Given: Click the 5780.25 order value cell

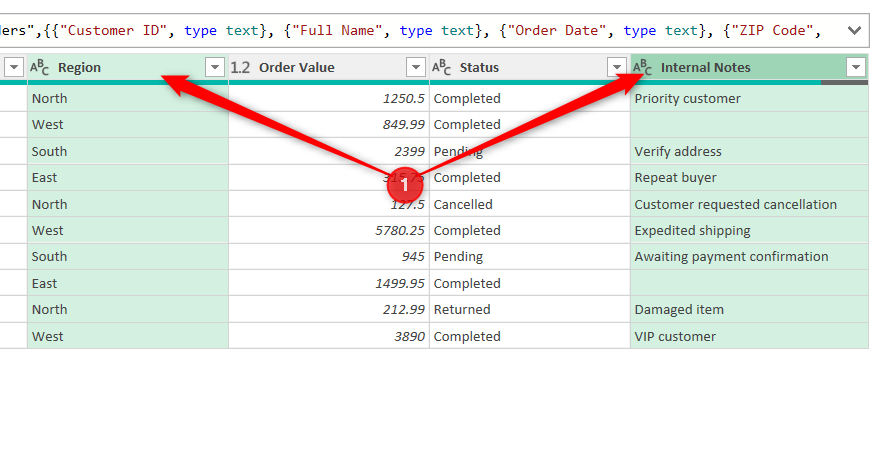Looking at the screenshot, I should click(x=329, y=231).
